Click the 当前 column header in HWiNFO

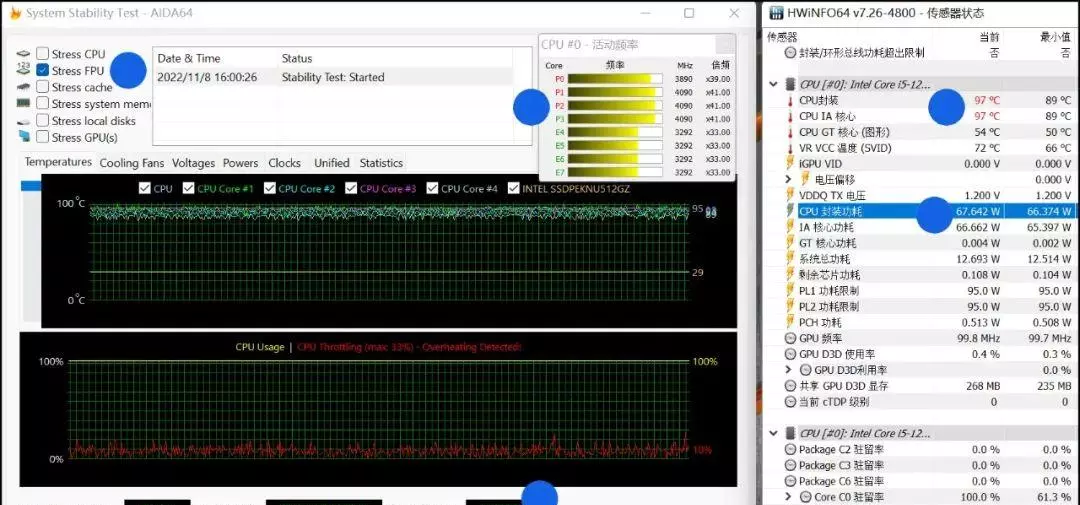(989, 37)
